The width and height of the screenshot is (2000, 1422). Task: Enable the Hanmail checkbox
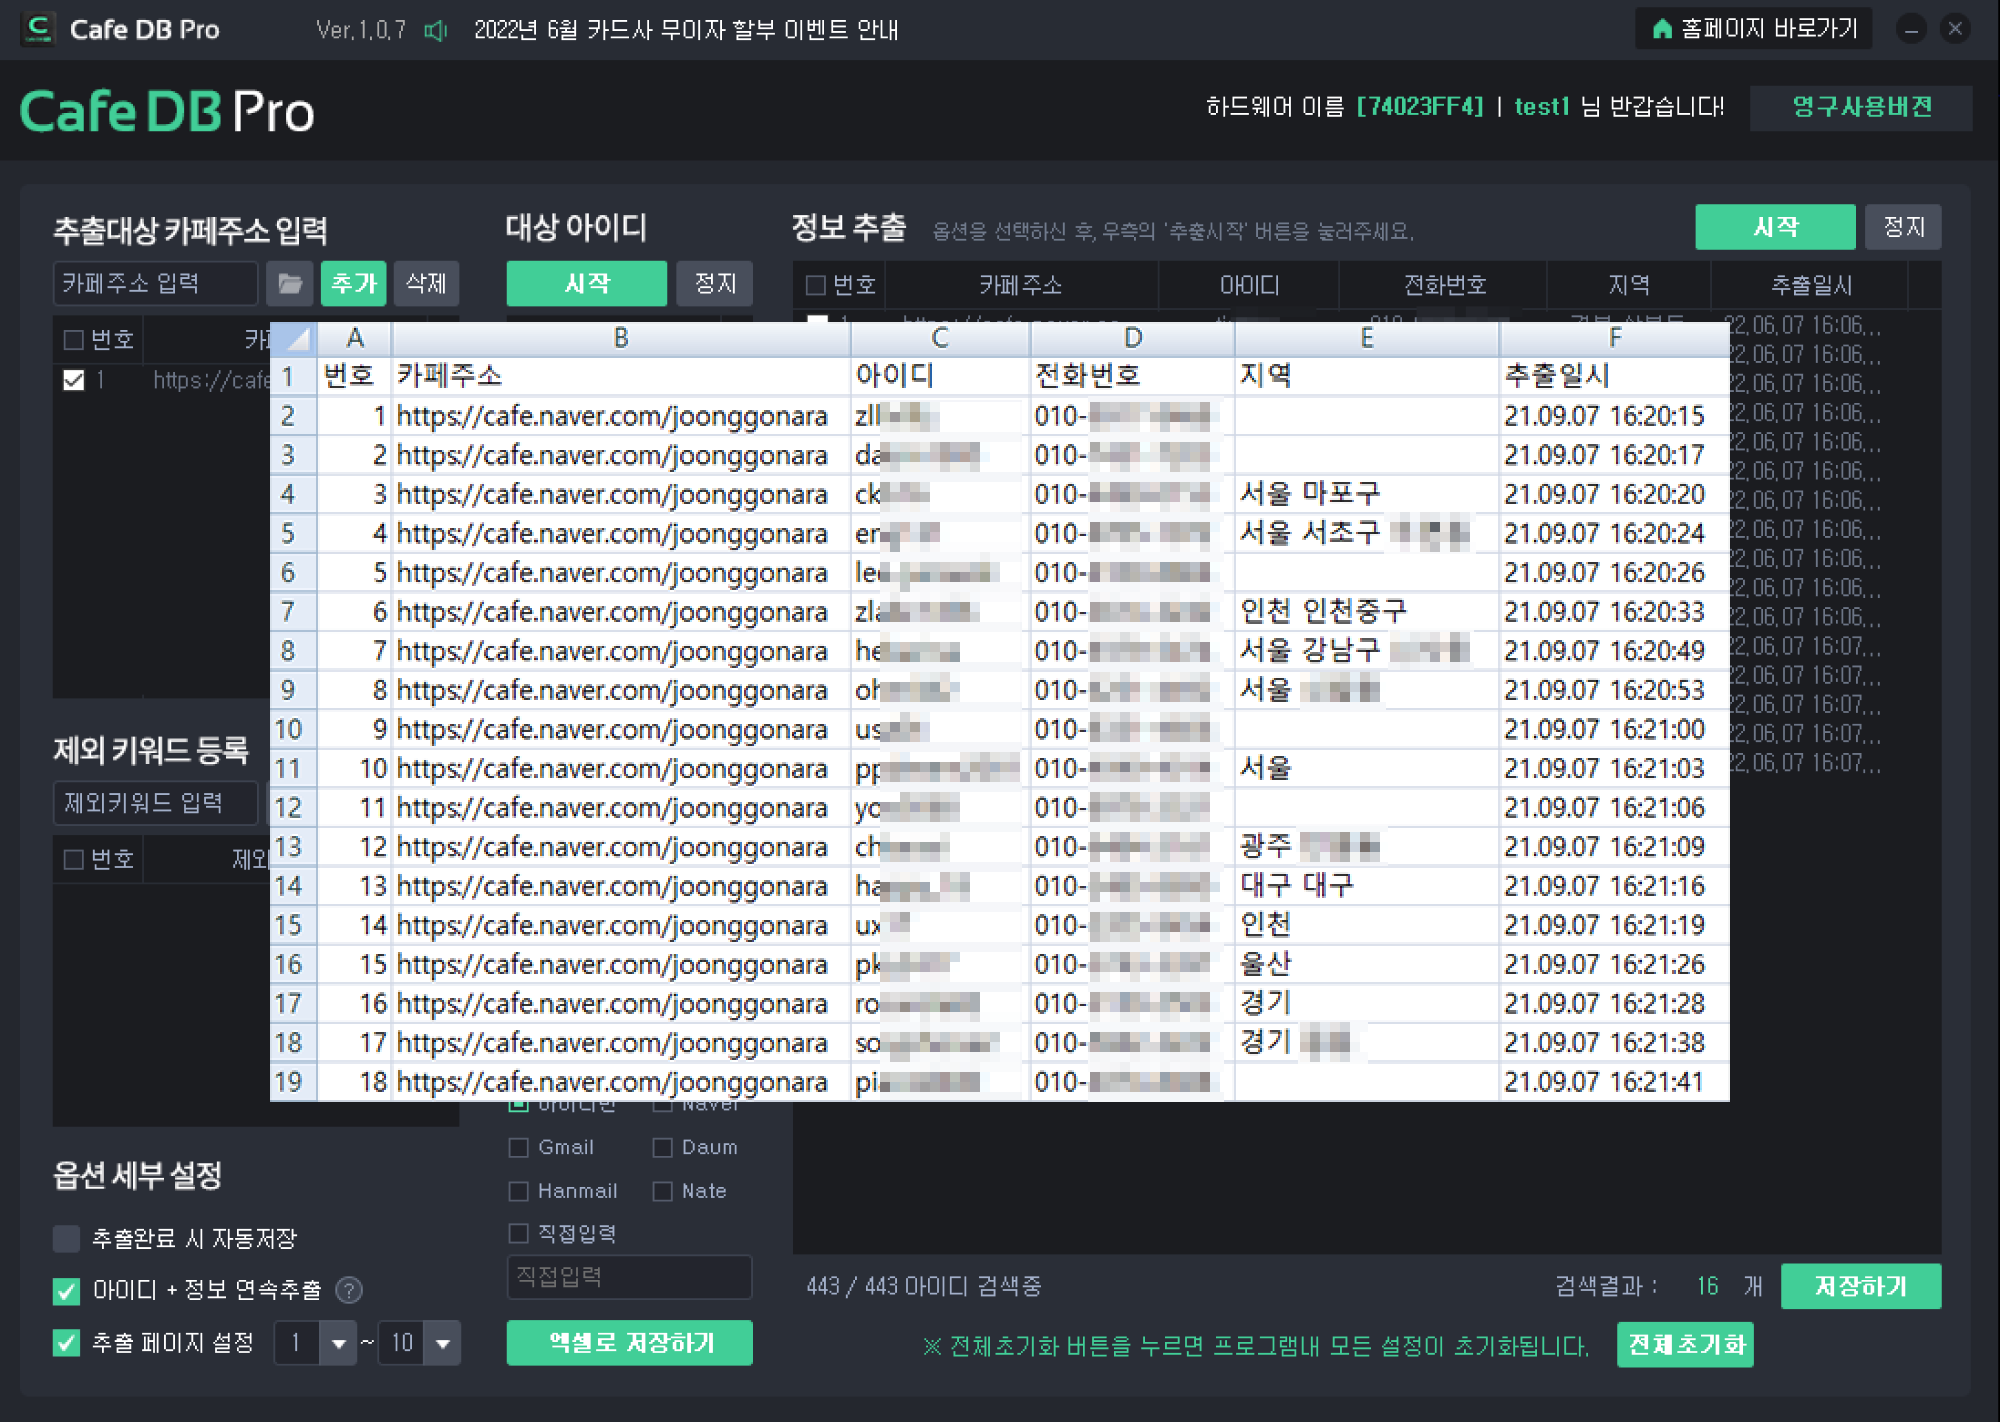coord(519,1191)
